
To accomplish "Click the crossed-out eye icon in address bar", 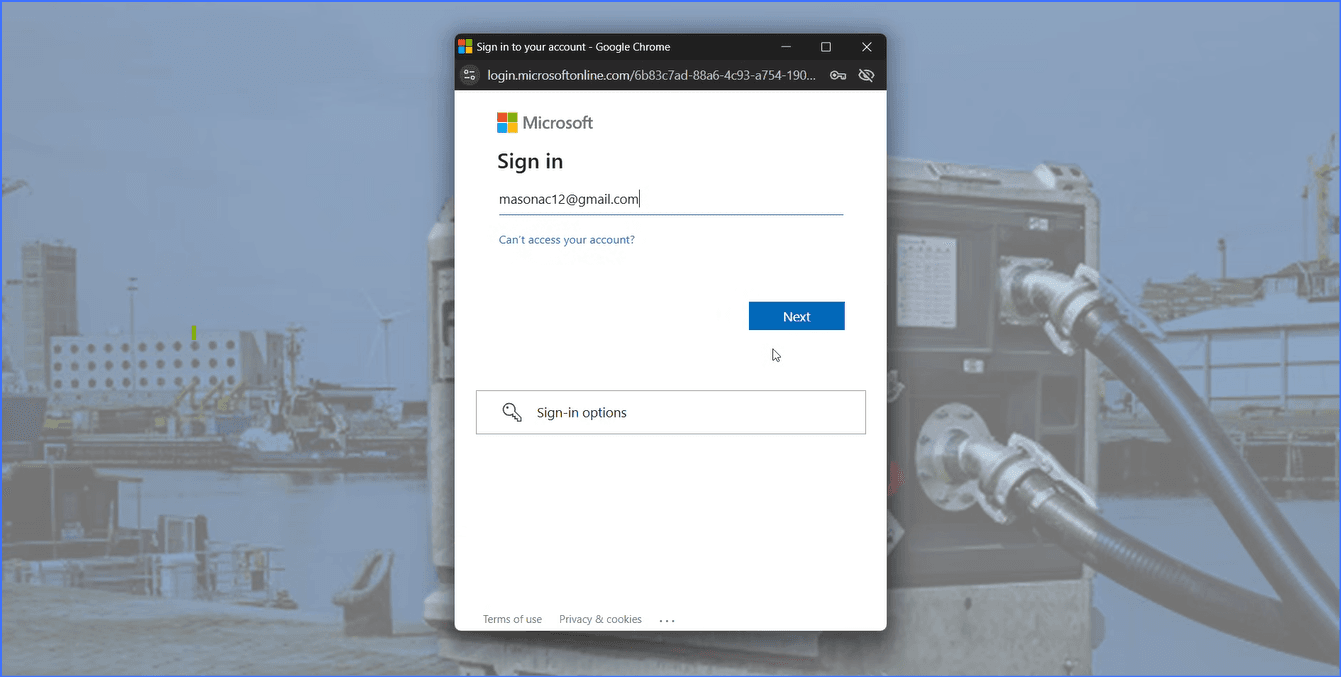I will pyautogui.click(x=866, y=75).
